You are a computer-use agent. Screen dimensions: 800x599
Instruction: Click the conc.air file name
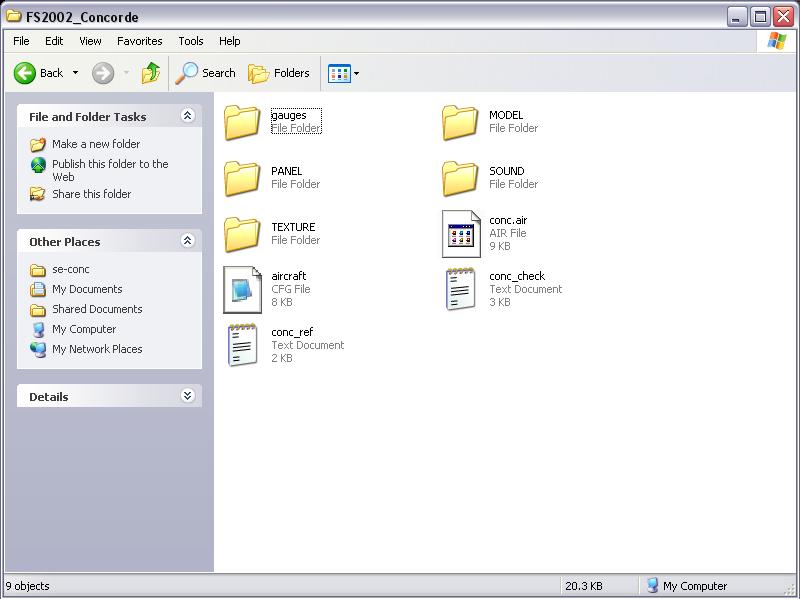508,220
